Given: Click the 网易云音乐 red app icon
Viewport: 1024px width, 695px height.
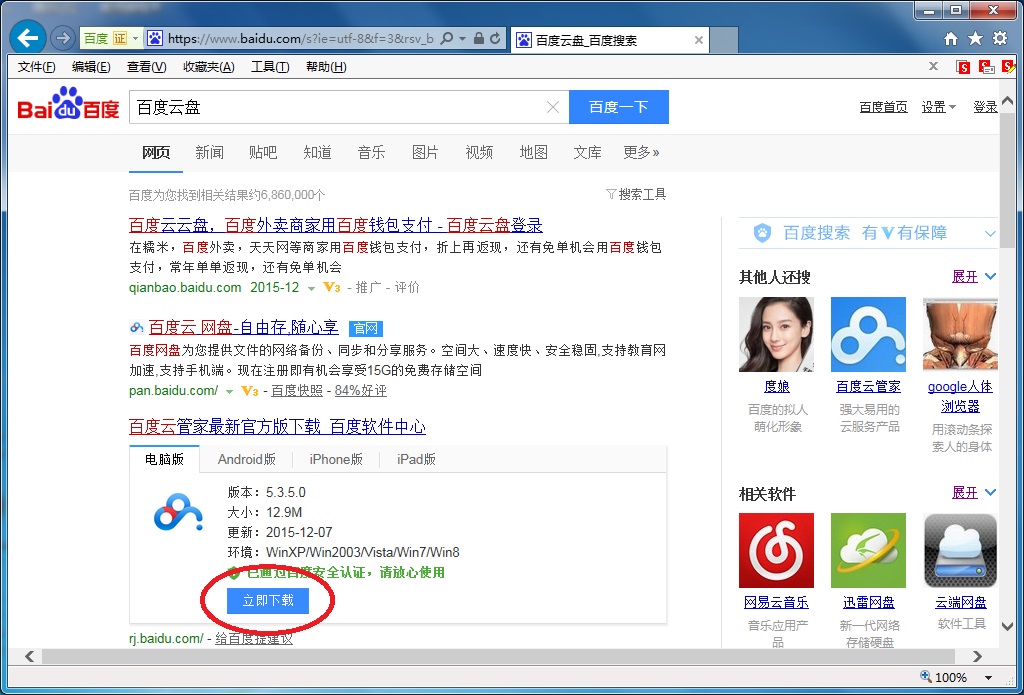Looking at the screenshot, I should pyautogui.click(x=776, y=551).
